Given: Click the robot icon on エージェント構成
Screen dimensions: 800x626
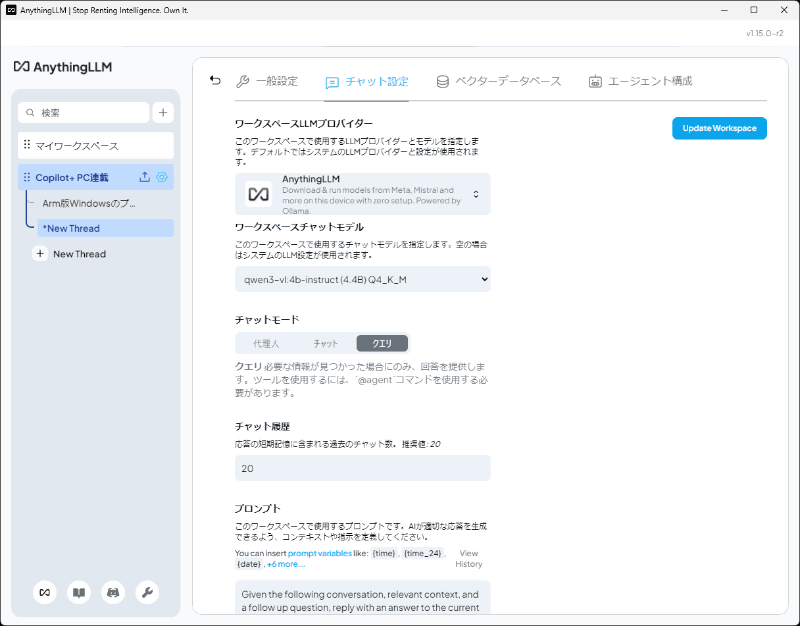Looking at the screenshot, I should tap(595, 82).
